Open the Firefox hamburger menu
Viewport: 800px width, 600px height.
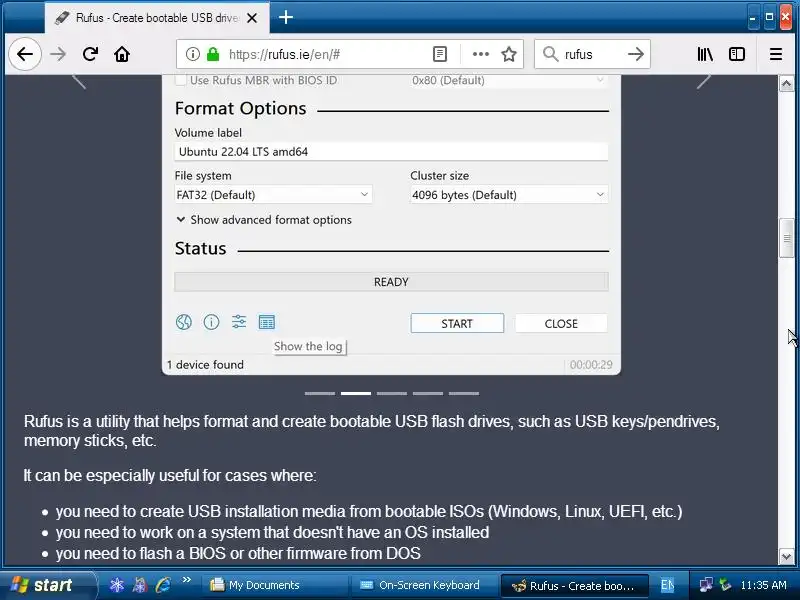[x=776, y=54]
